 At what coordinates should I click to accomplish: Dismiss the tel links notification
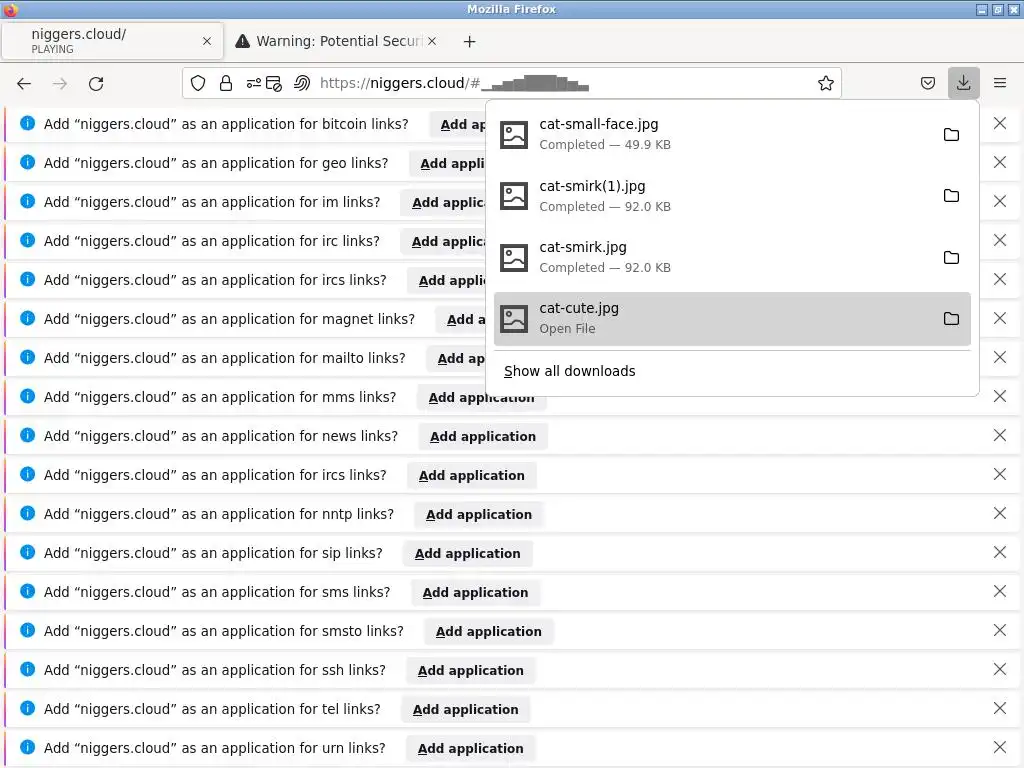(x=1000, y=709)
